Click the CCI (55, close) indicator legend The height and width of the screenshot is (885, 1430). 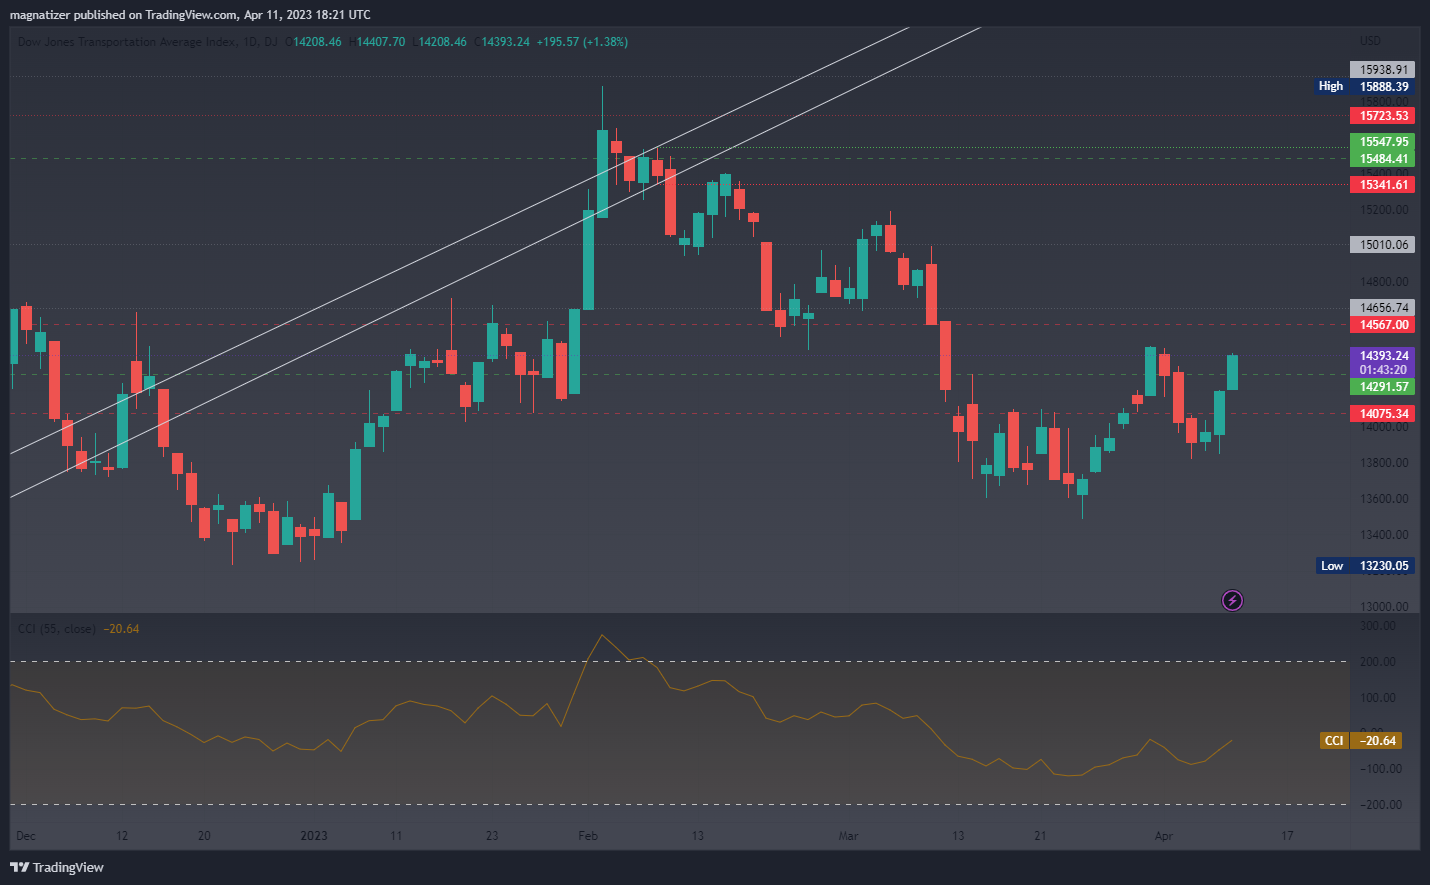click(57, 629)
